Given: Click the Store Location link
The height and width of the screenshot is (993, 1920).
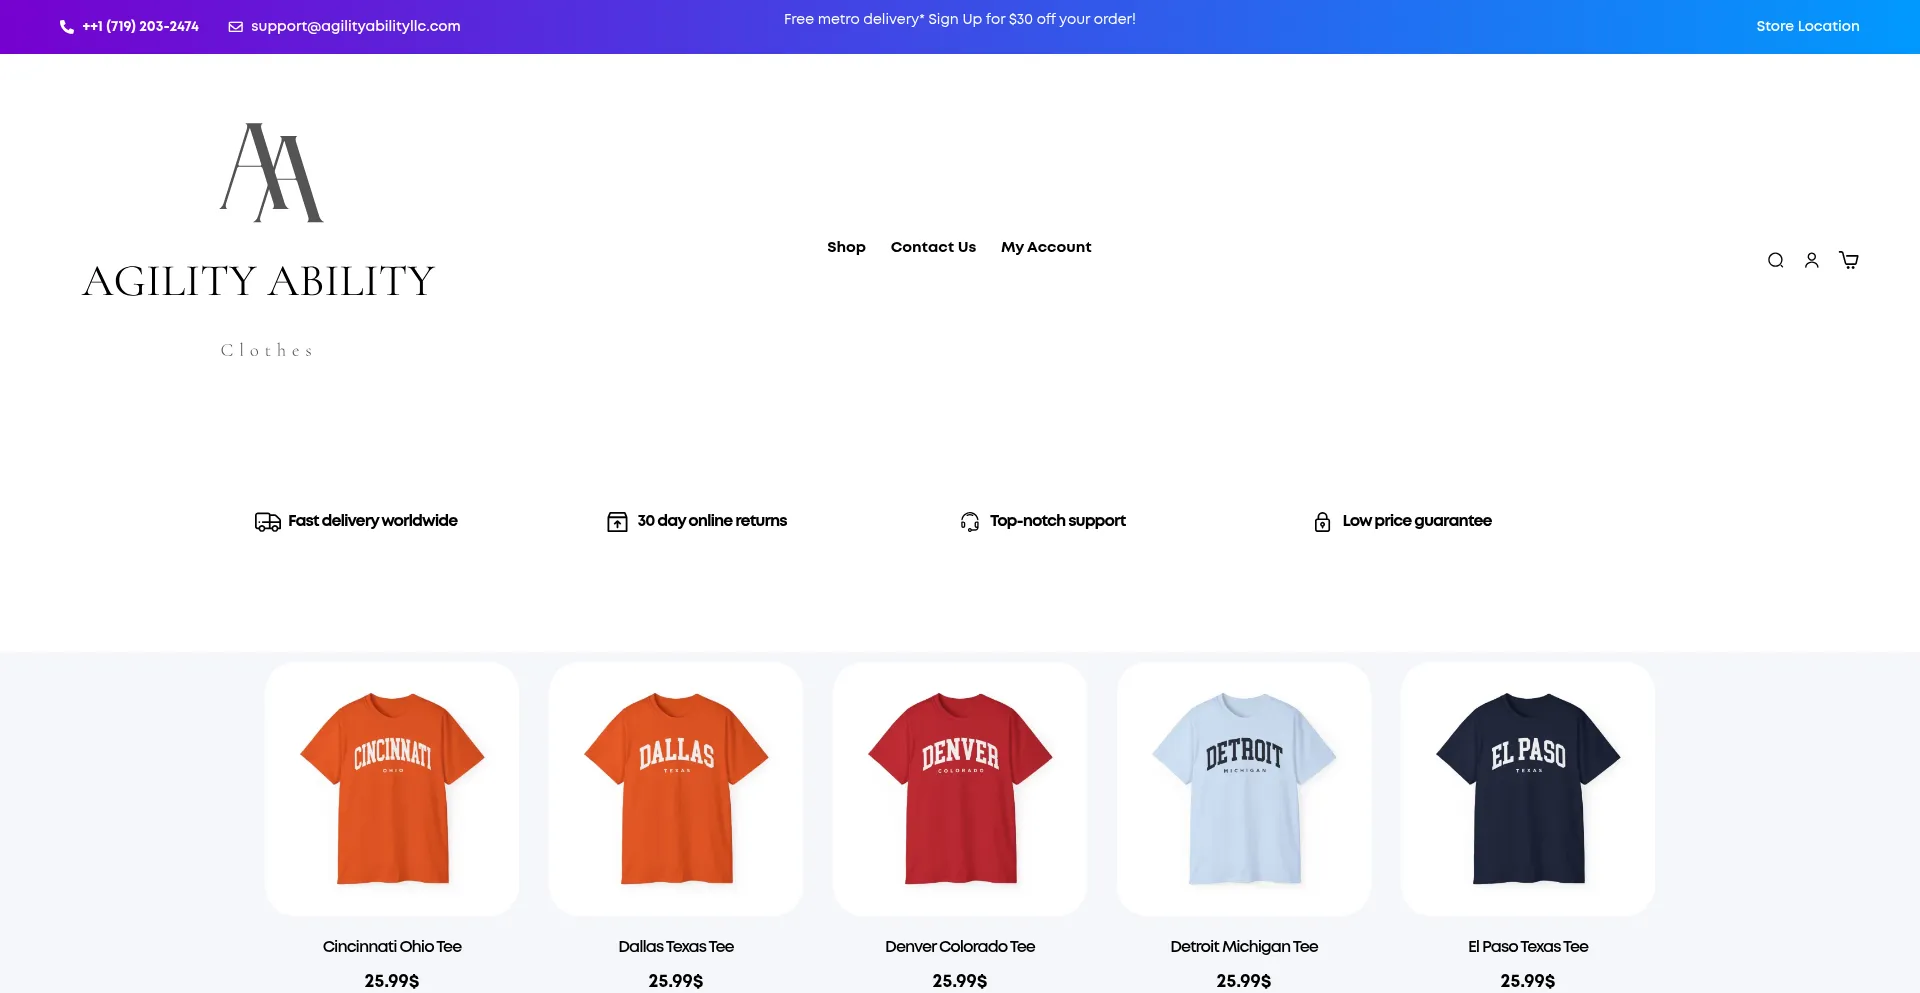Looking at the screenshot, I should click(x=1807, y=26).
